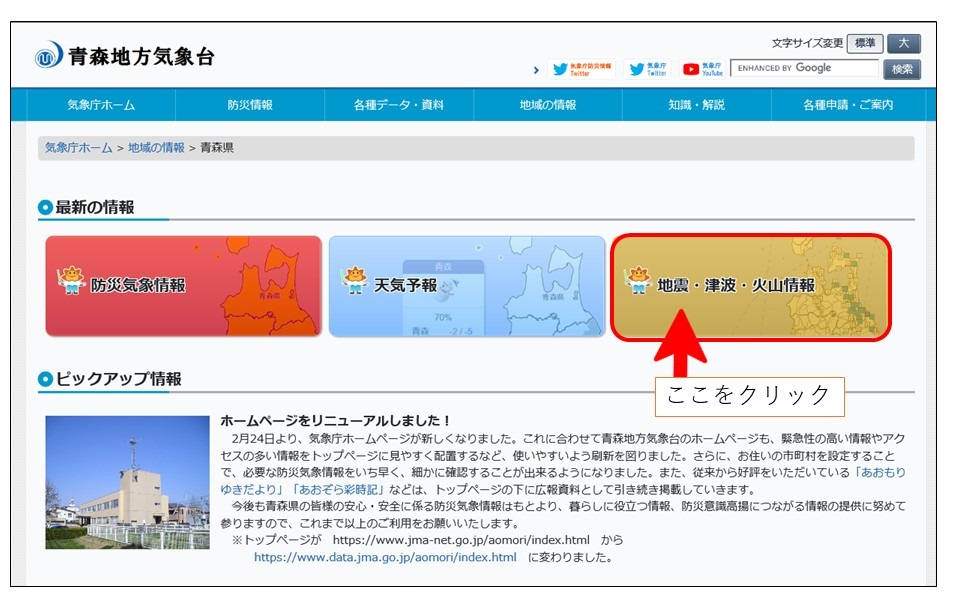Open the 地域の情報 navigation menu item
Viewport: 960px width, 606px height.
click(x=547, y=105)
